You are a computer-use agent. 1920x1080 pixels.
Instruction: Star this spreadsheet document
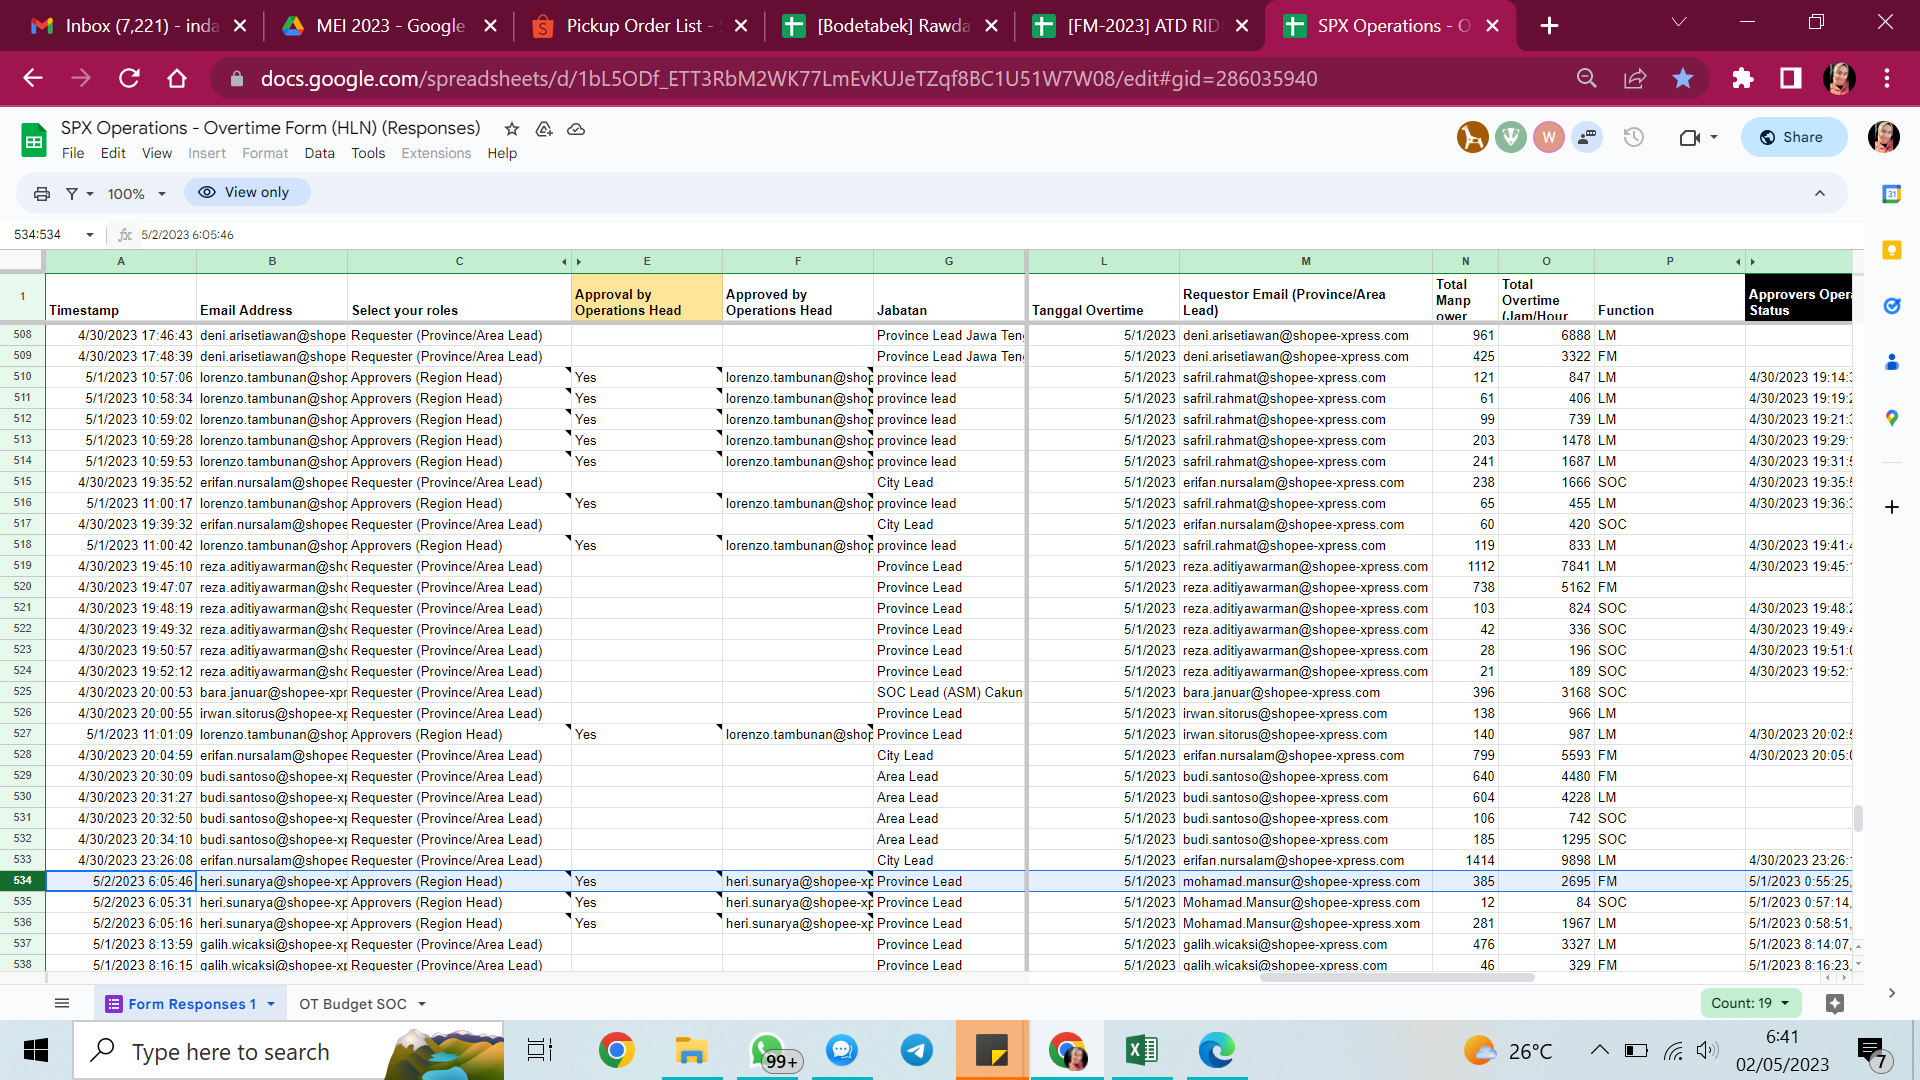tap(512, 129)
